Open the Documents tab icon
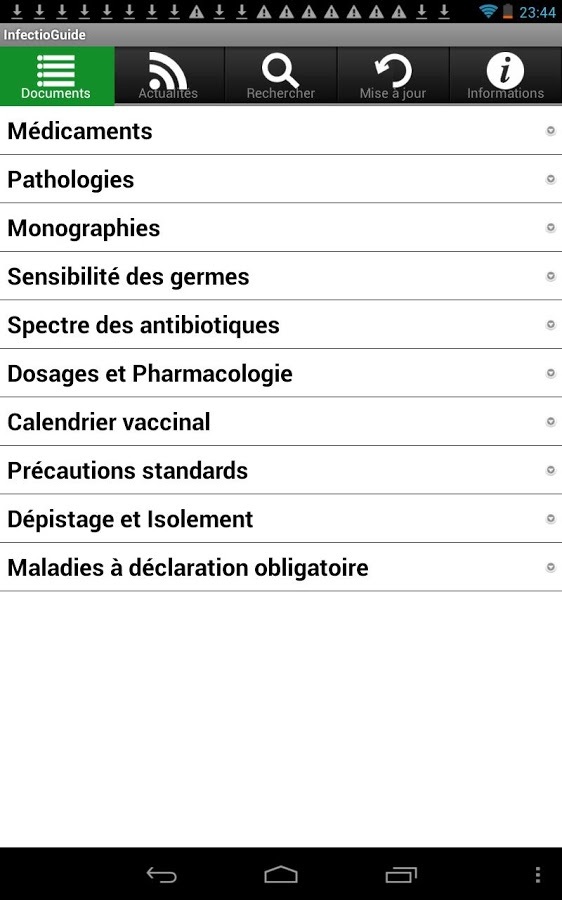The image size is (562, 900). 56,71
